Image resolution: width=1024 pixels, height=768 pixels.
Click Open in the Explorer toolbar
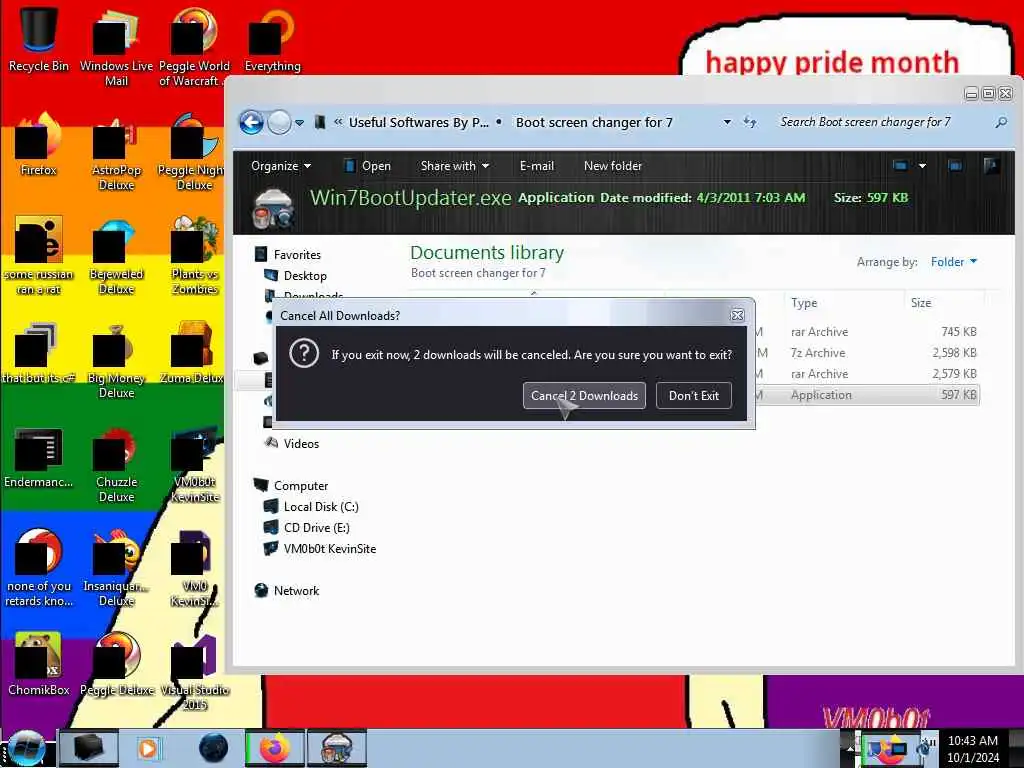coord(367,166)
